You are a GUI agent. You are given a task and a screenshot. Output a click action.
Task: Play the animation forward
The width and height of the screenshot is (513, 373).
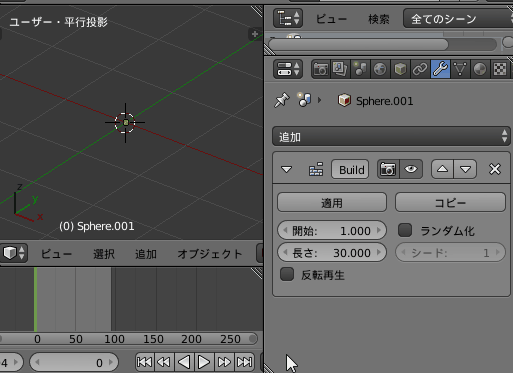pyautogui.click(x=204, y=362)
